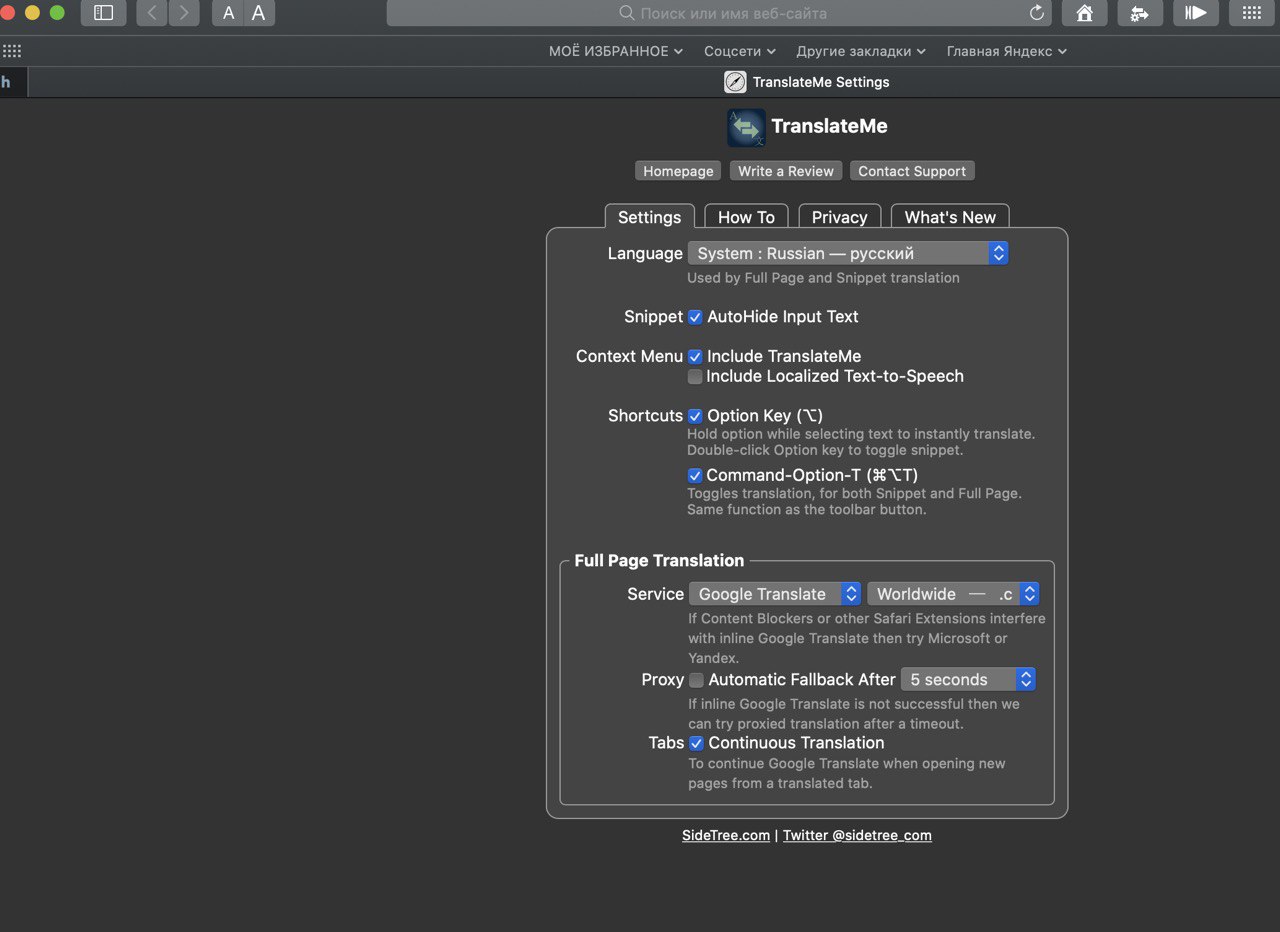Click the address search field

click(718, 13)
